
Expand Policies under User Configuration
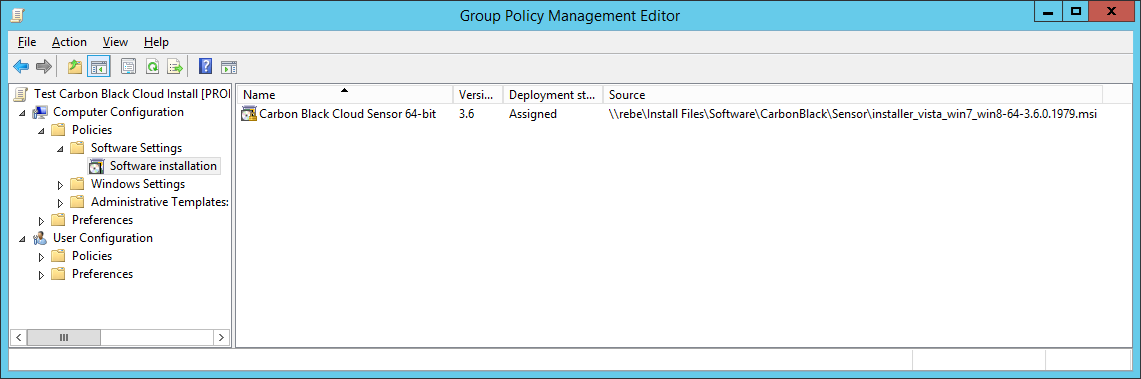(41, 257)
